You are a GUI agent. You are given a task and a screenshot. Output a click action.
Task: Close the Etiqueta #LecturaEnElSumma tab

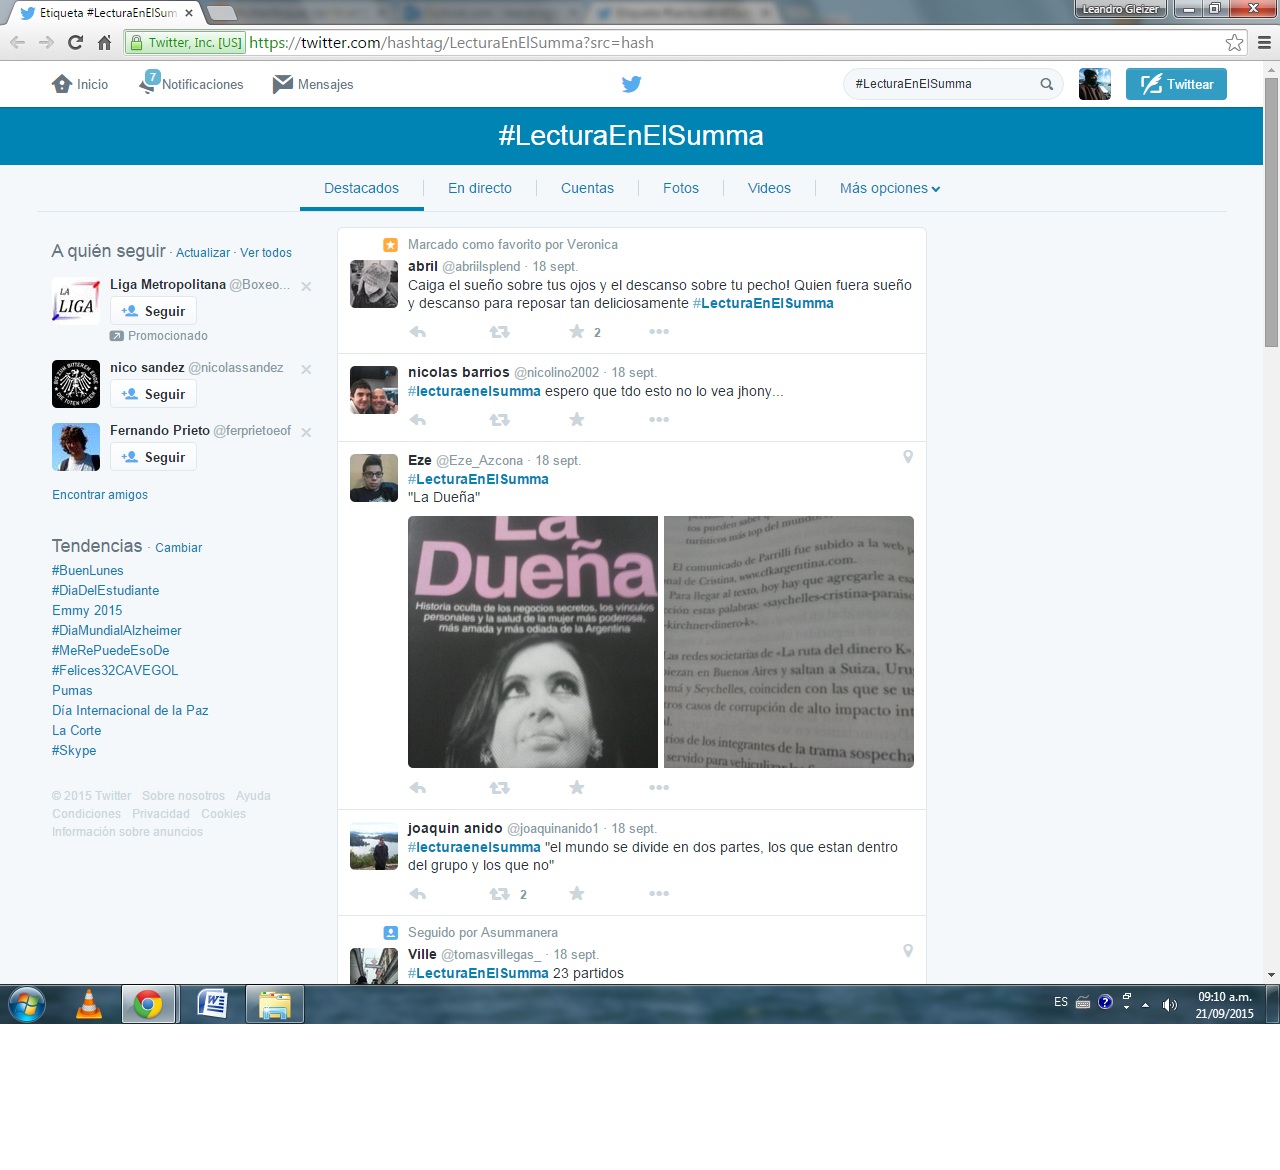tap(189, 13)
